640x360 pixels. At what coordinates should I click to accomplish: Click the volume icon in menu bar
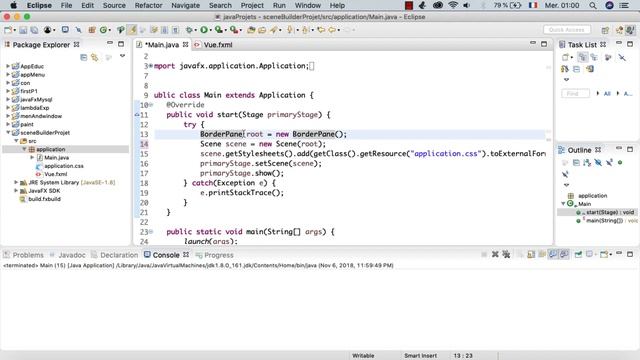click(467, 5)
